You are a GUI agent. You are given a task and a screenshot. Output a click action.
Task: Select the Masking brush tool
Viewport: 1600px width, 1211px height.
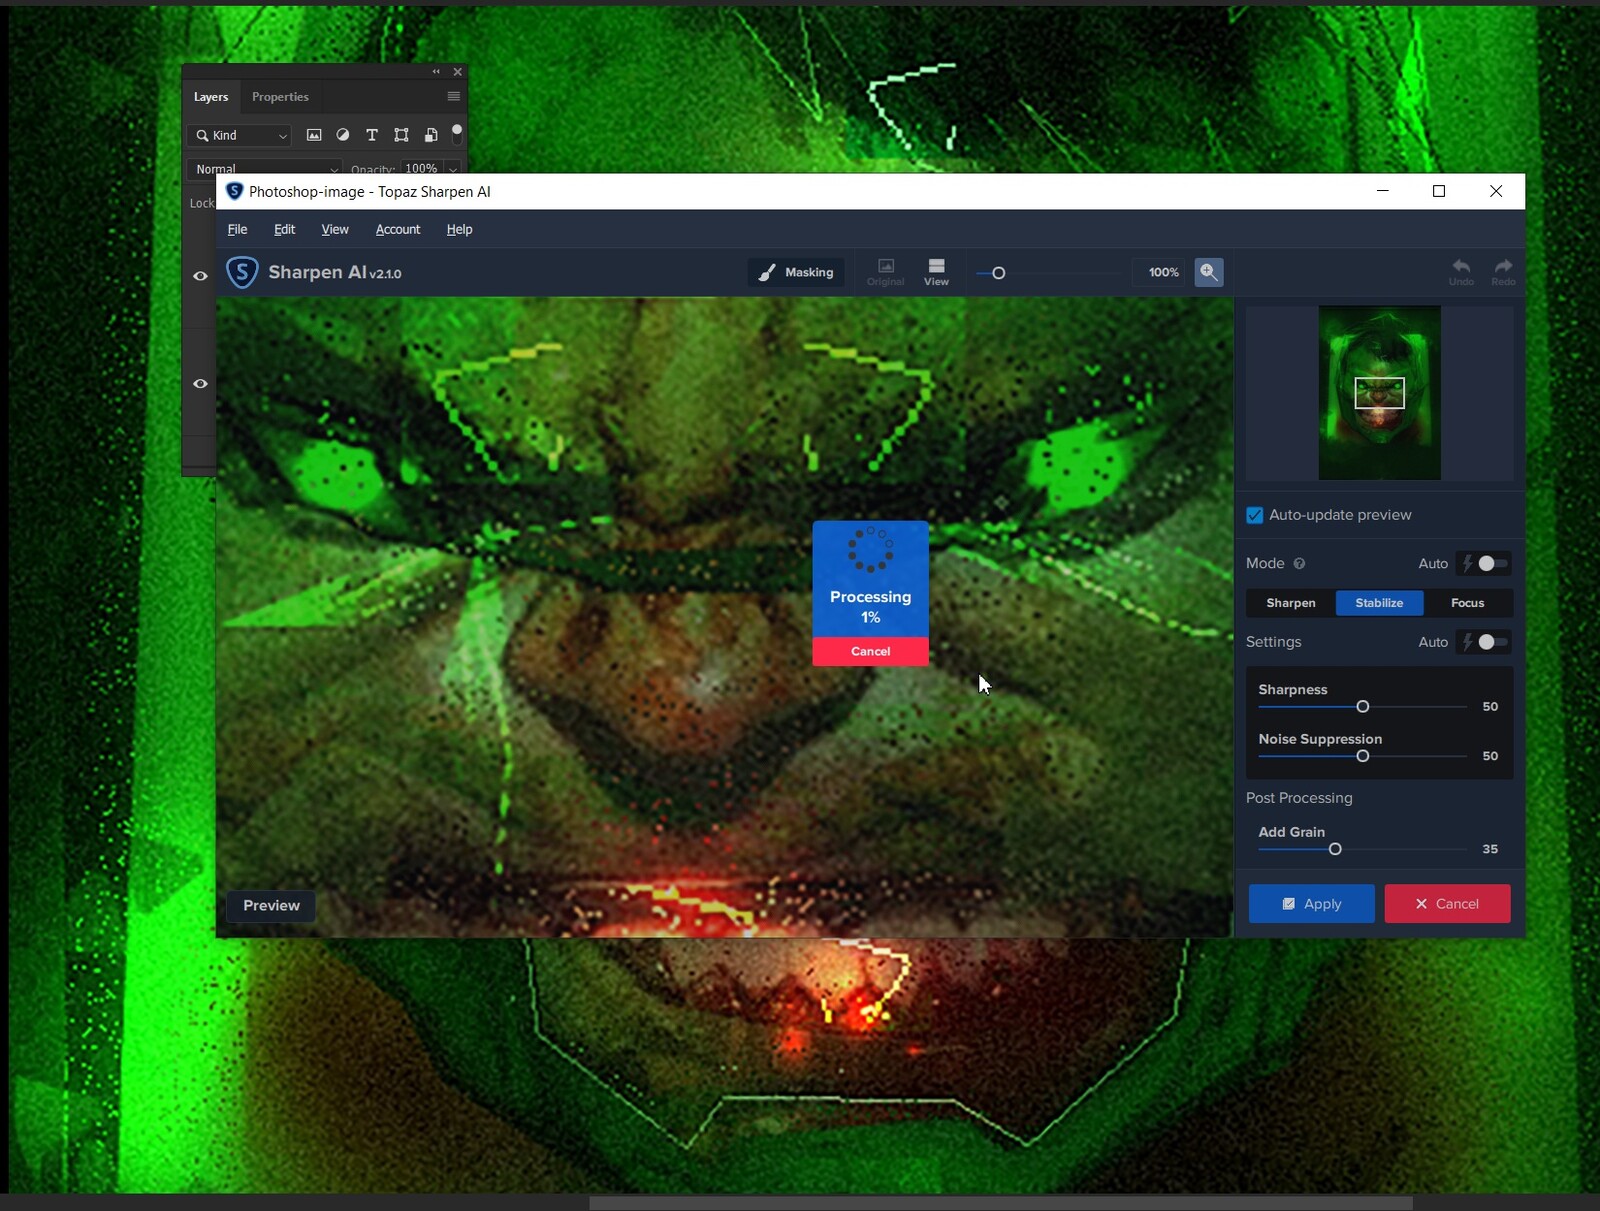796,272
